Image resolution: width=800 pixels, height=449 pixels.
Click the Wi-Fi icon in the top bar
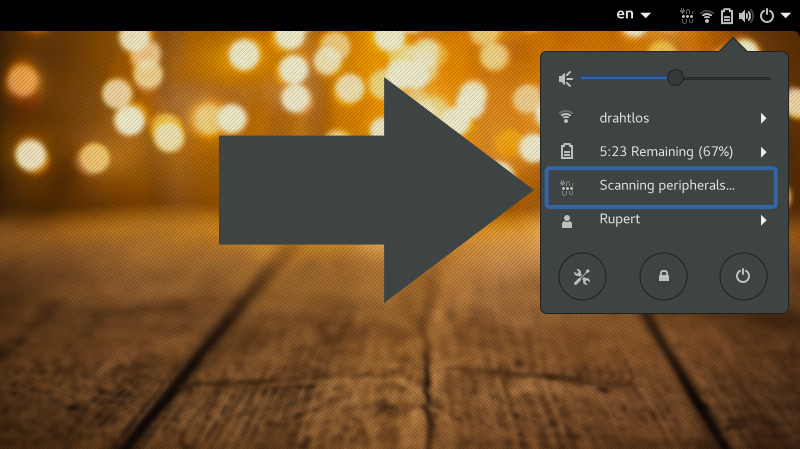click(707, 16)
